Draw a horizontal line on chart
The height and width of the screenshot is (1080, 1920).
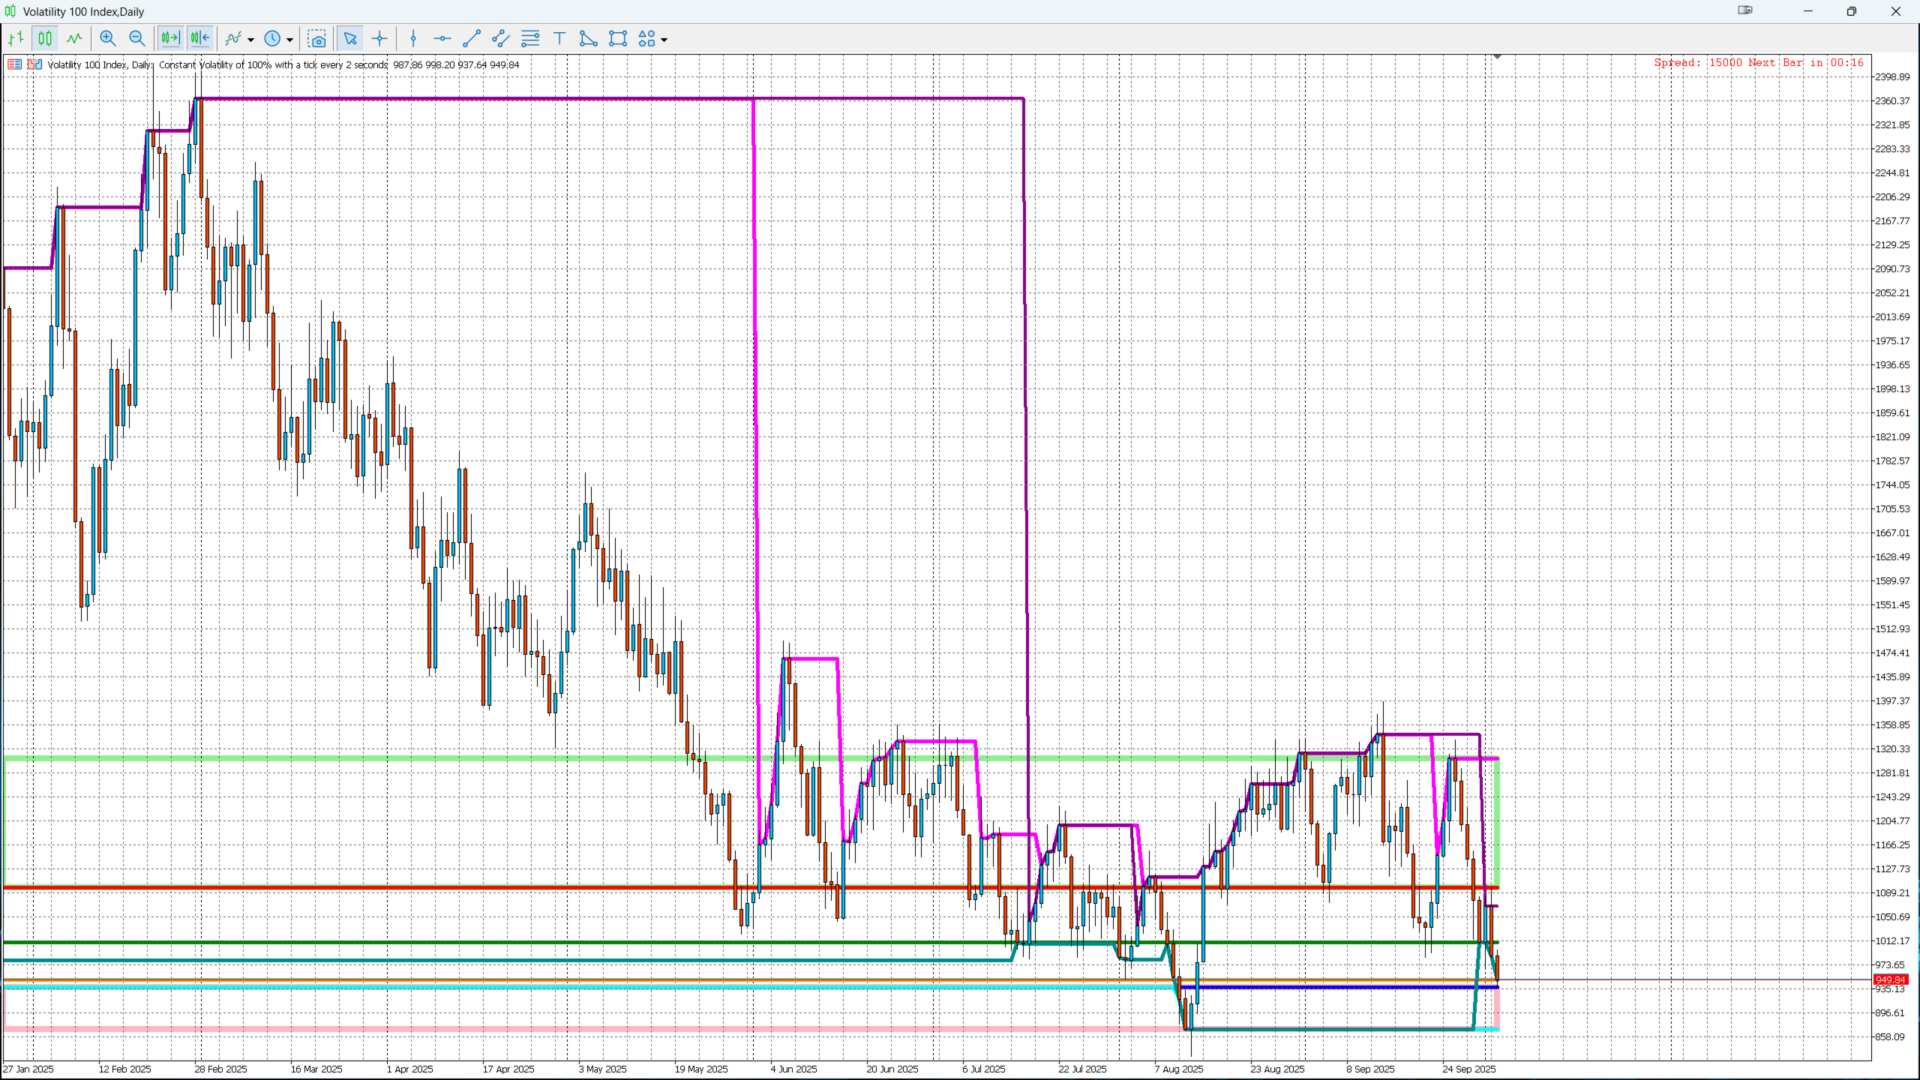[x=442, y=39]
